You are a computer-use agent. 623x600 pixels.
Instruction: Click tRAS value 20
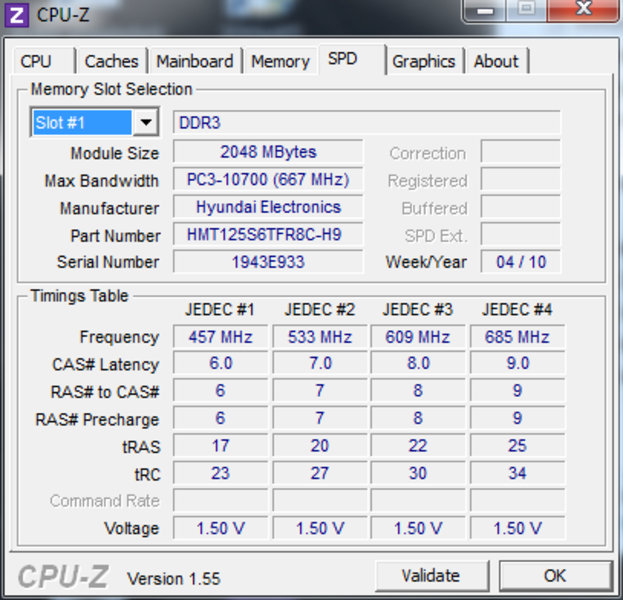320,446
